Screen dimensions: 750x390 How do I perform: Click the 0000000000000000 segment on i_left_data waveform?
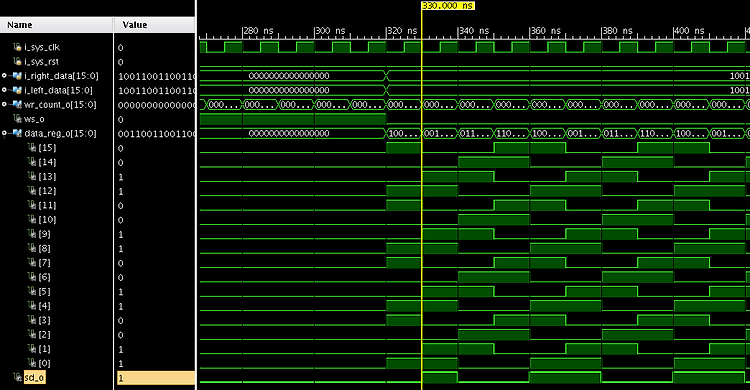[x=289, y=90]
